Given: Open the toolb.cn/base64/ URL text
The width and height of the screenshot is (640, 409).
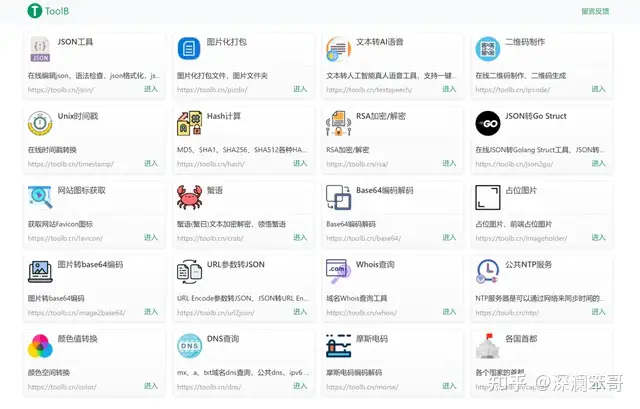Looking at the screenshot, I should (364, 238).
